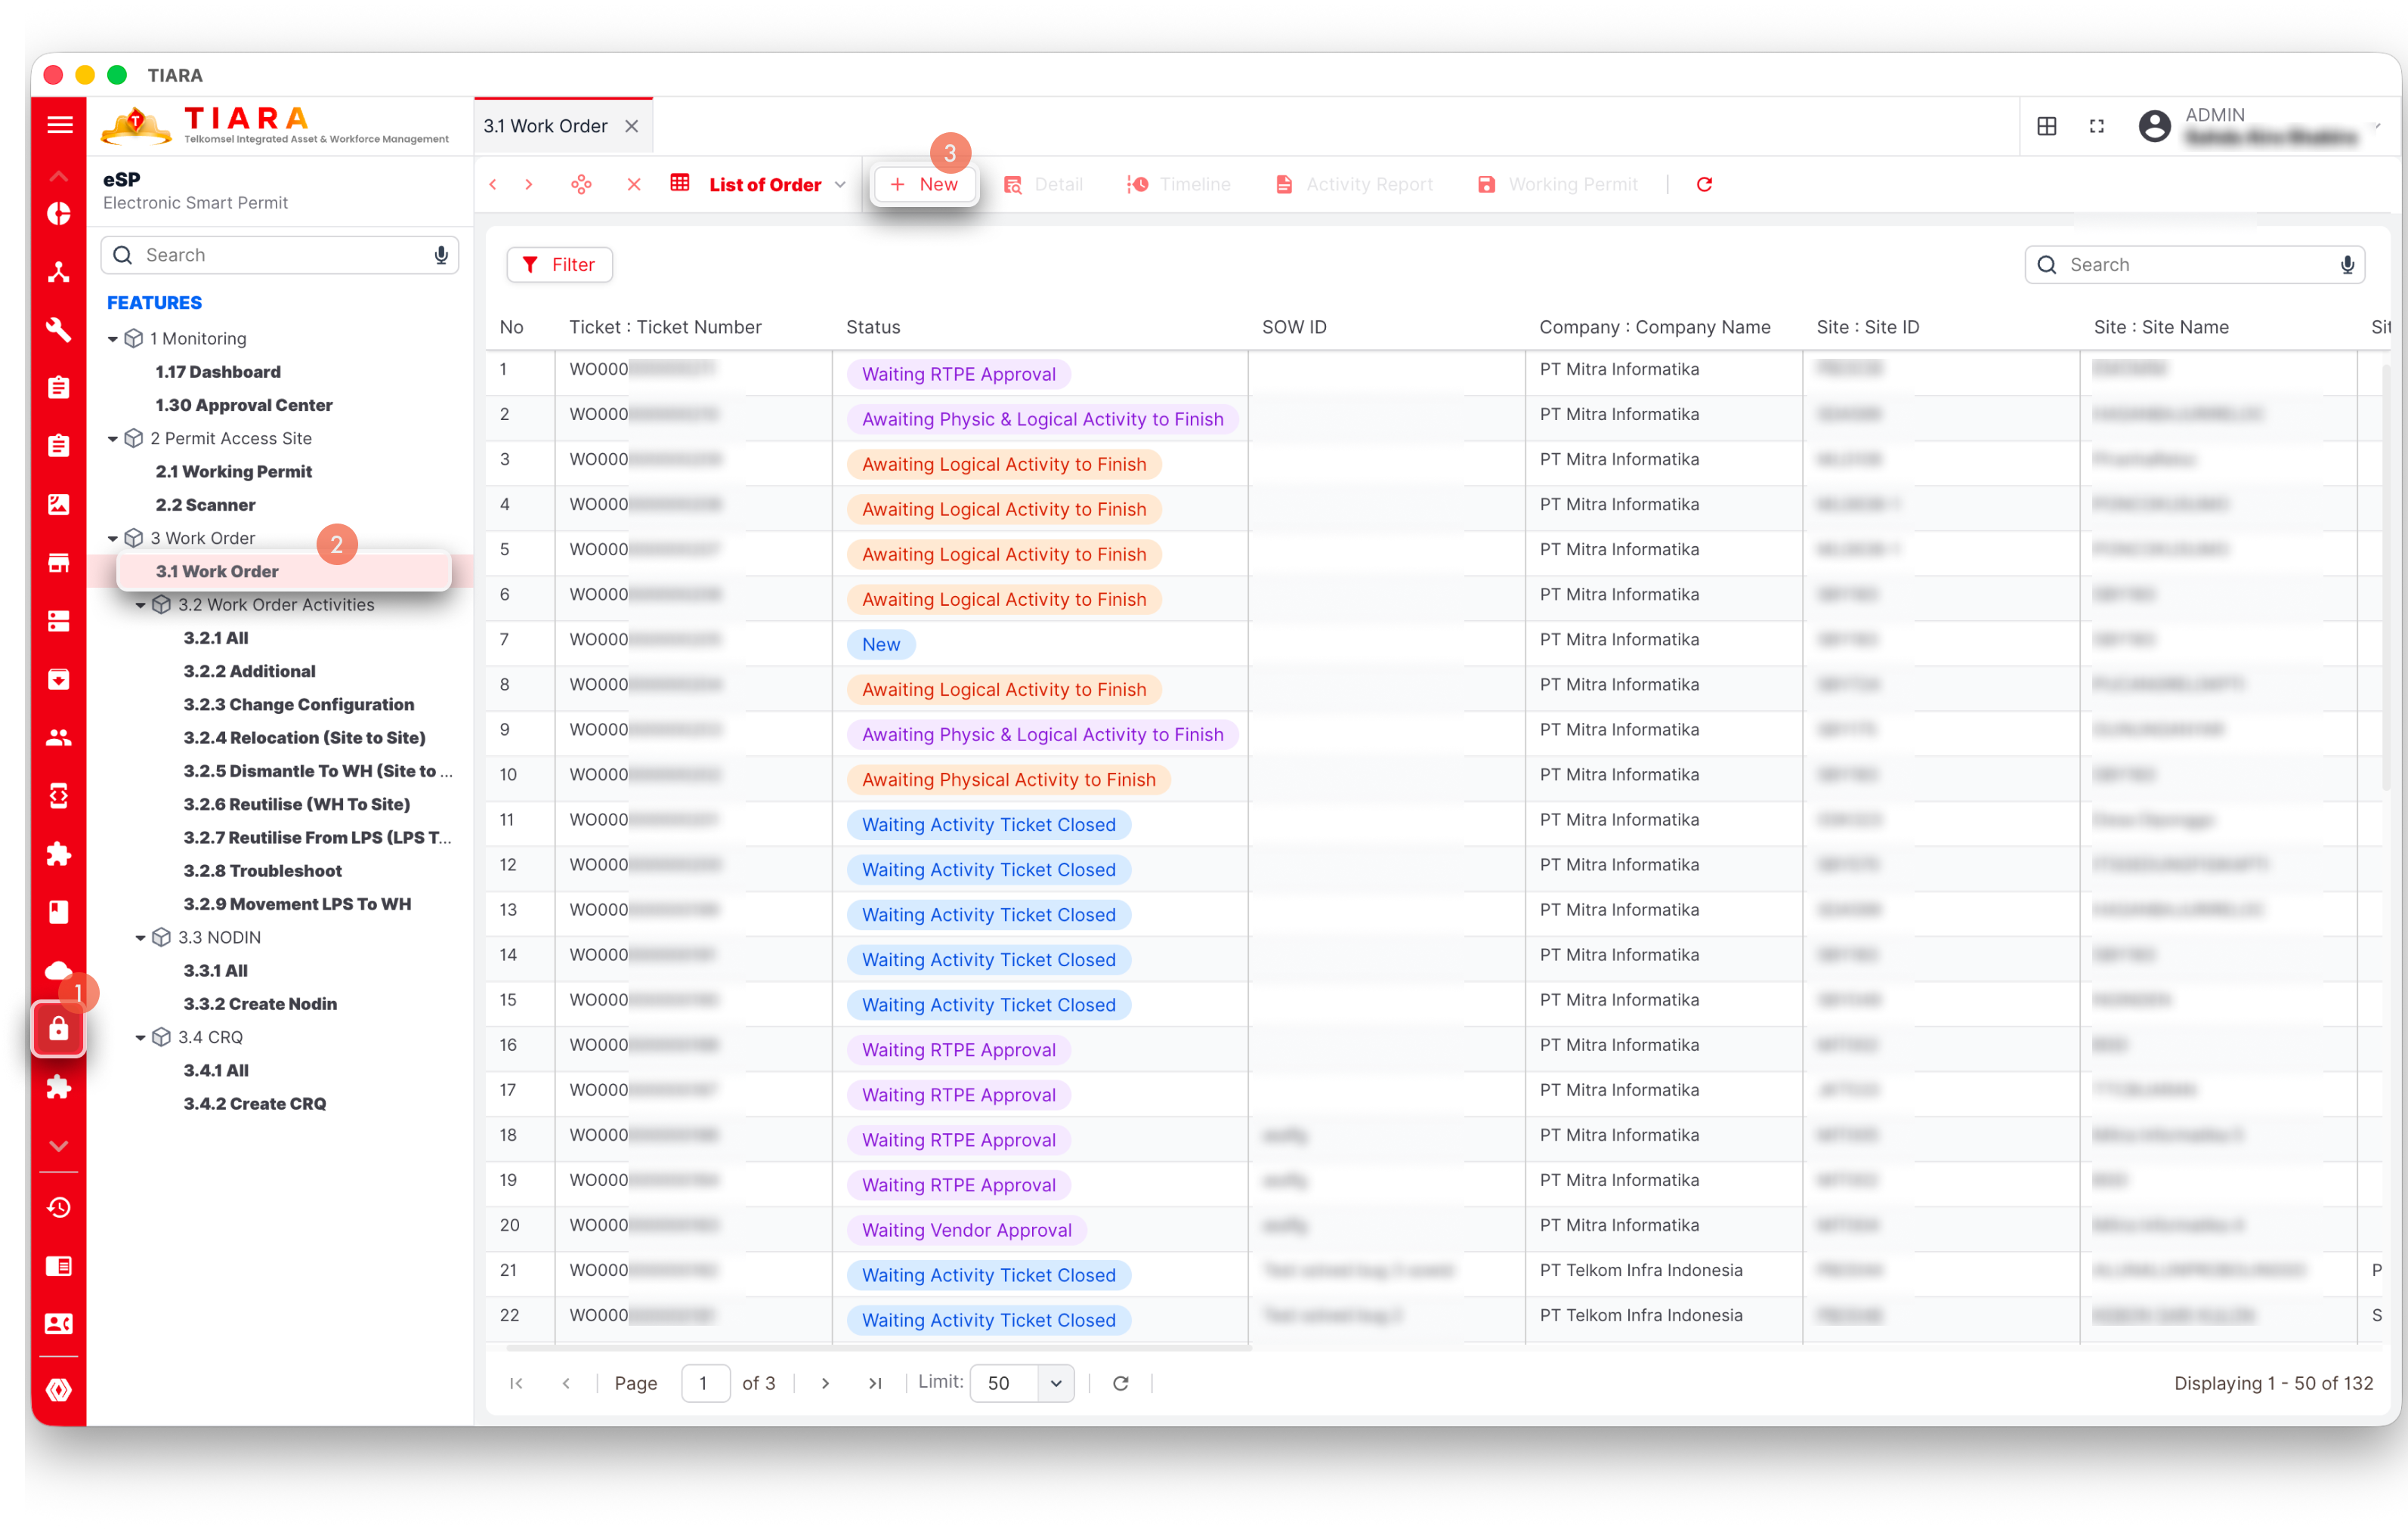Open the Filter button

tap(559, 265)
